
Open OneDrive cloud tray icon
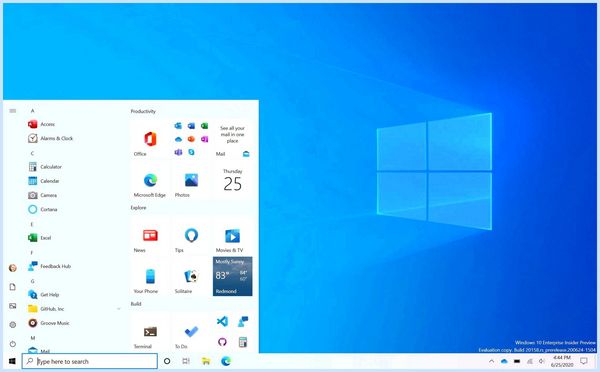coord(504,361)
